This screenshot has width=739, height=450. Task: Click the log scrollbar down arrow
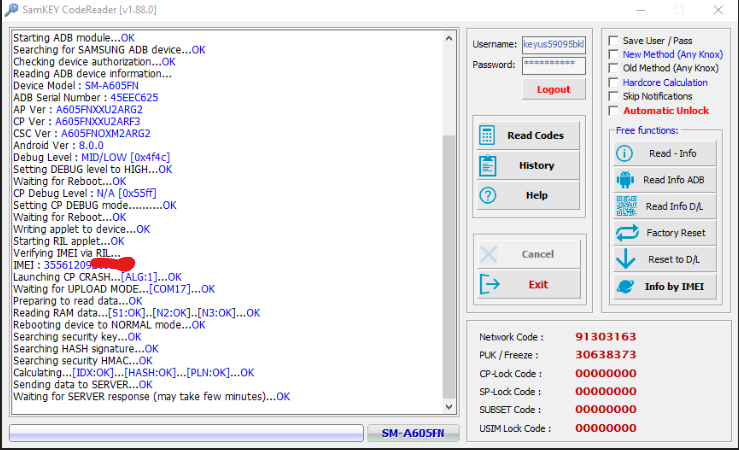(x=449, y=407)
